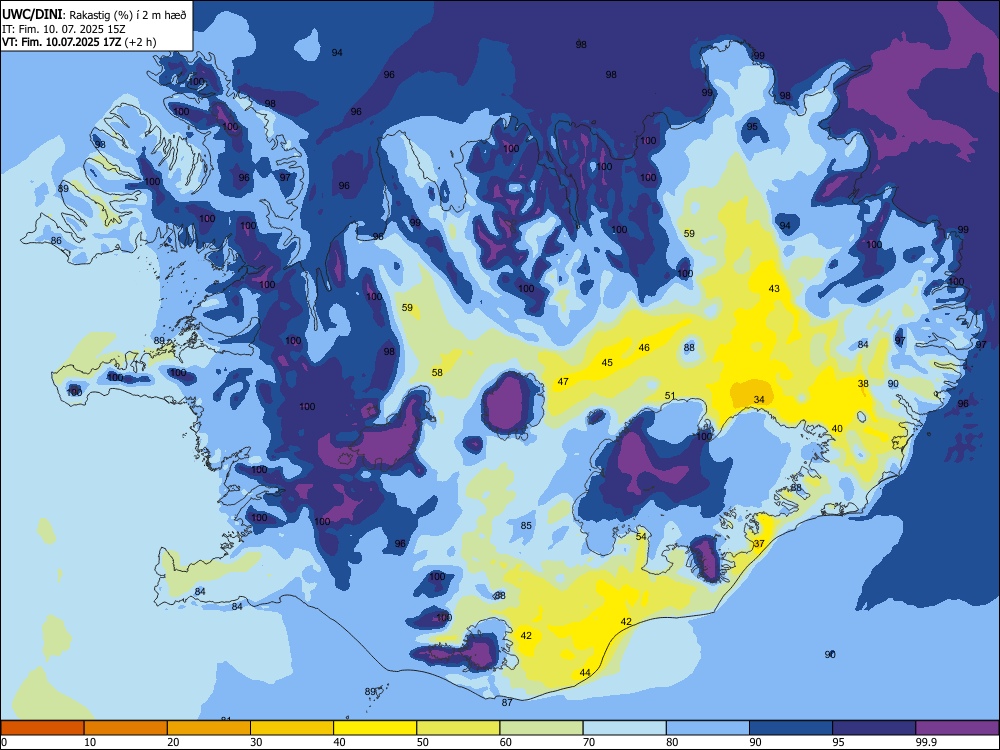Click the 47 humidity reading
The height and width of the screenshot is (750, 1000).
pyautogui.click(x=563, y=381)
